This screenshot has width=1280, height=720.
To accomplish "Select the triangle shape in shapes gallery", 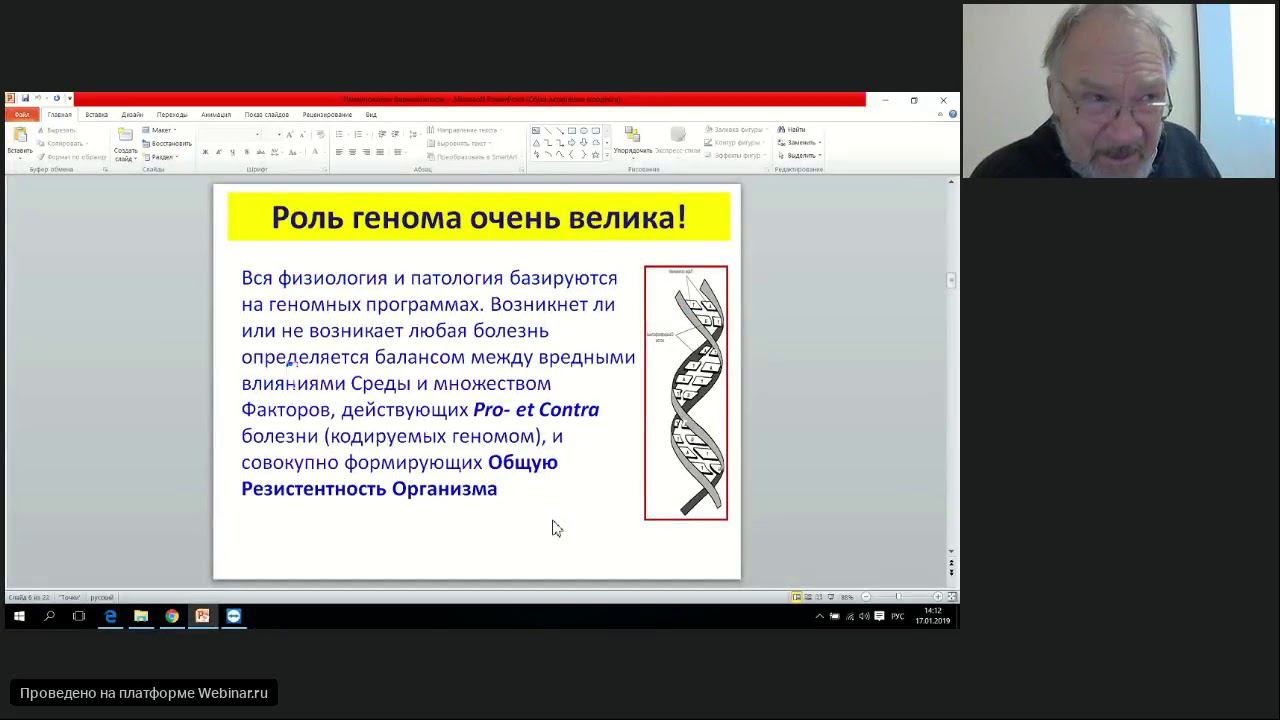I will click(x=536, y=143).
